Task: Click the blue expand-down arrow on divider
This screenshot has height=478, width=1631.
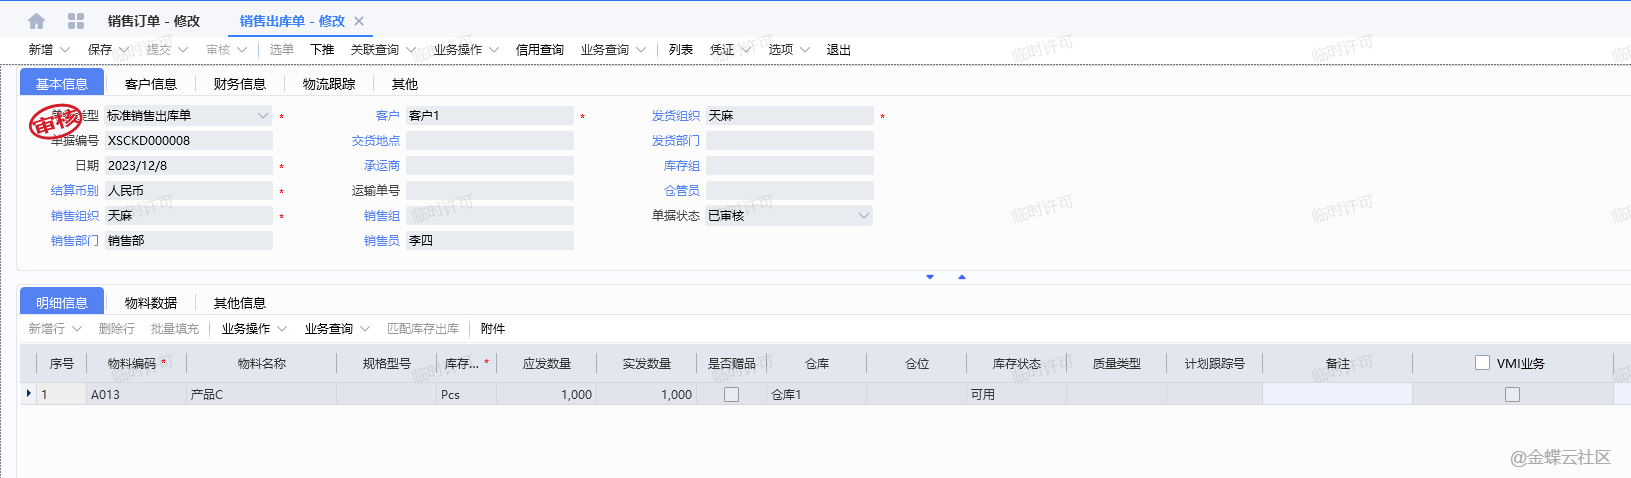Action: tap(930, 277)
